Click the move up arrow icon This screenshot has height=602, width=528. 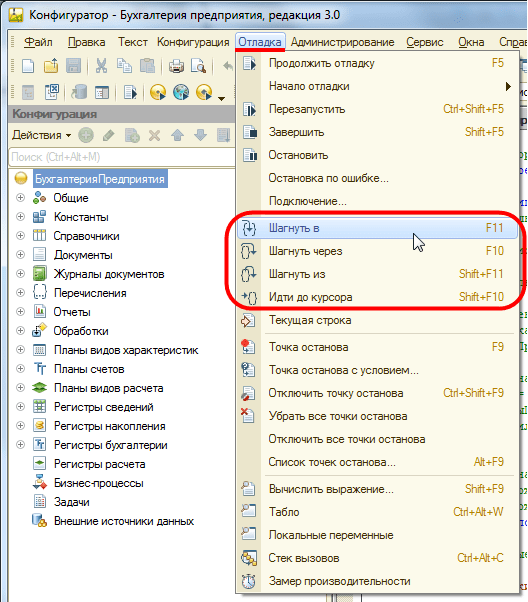(x=177, y=135)
